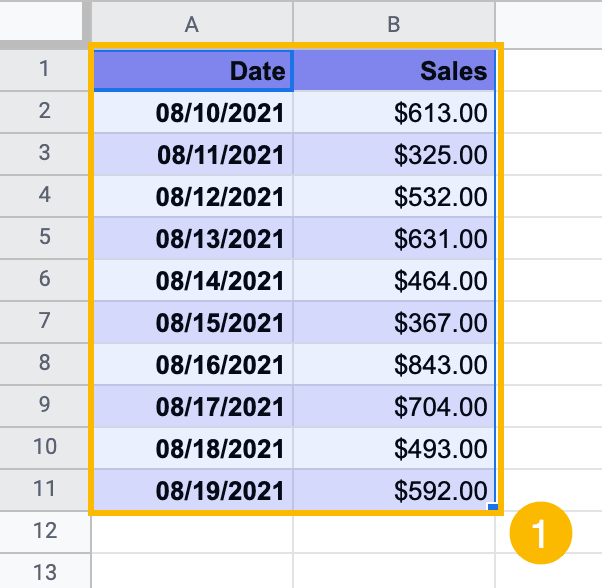Select row 5 header
This screenshot has height=588, width=602.
(x=44, y=238)
